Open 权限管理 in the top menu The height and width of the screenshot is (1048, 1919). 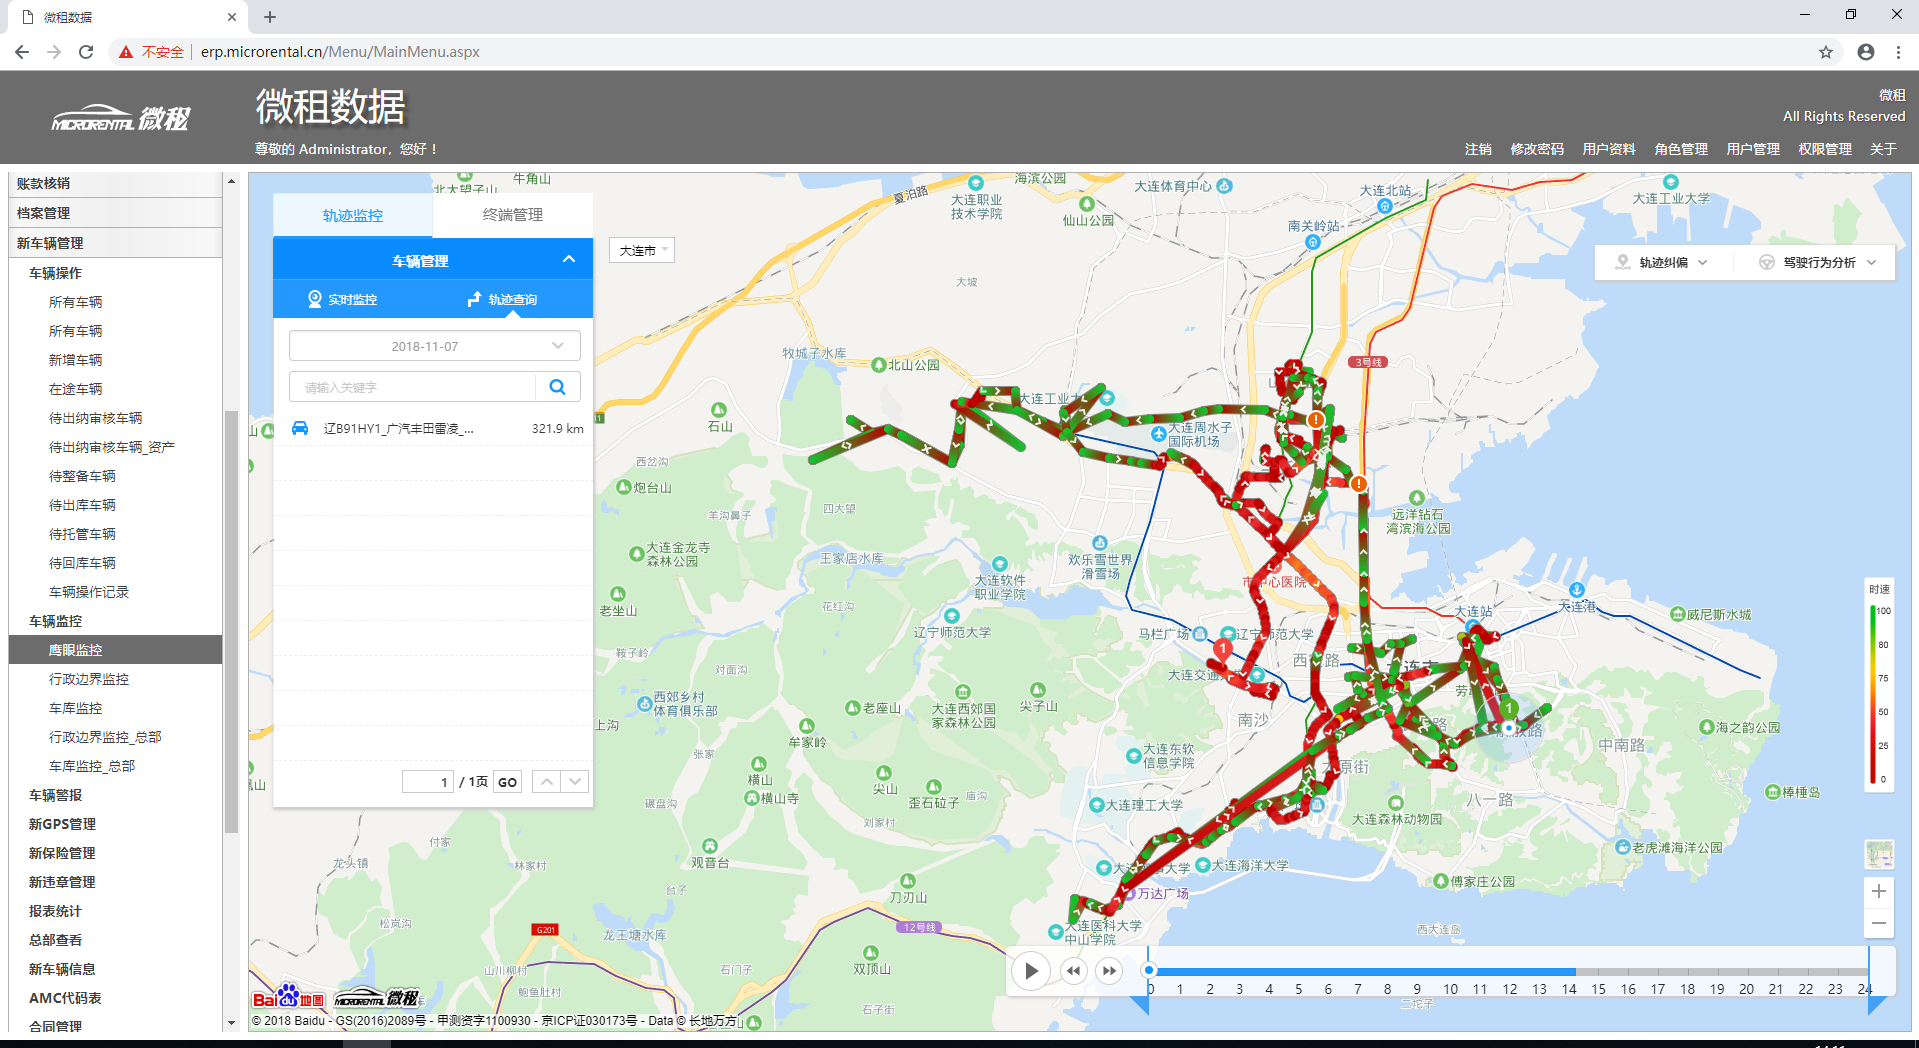tap(1825, 149)
